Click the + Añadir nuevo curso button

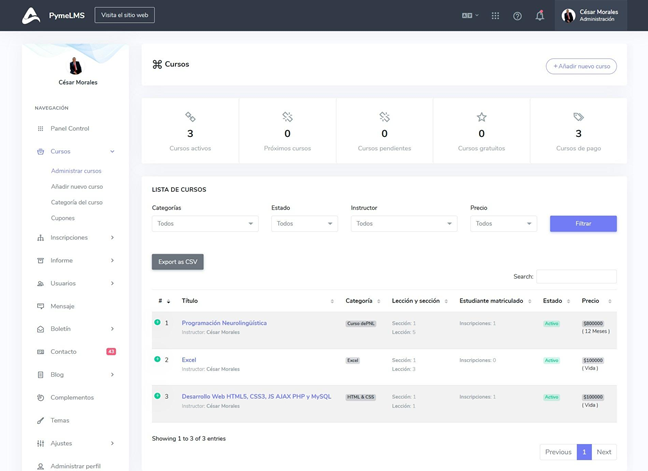click(x=581, y=67)
